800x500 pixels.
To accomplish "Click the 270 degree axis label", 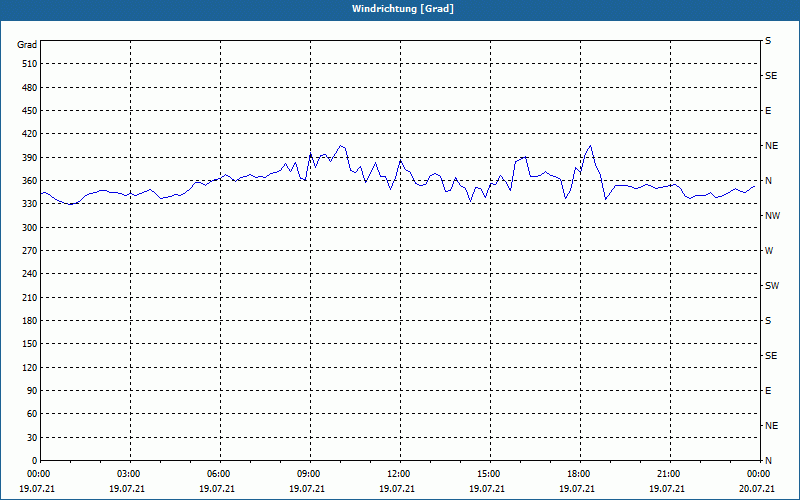I will 30,251.
